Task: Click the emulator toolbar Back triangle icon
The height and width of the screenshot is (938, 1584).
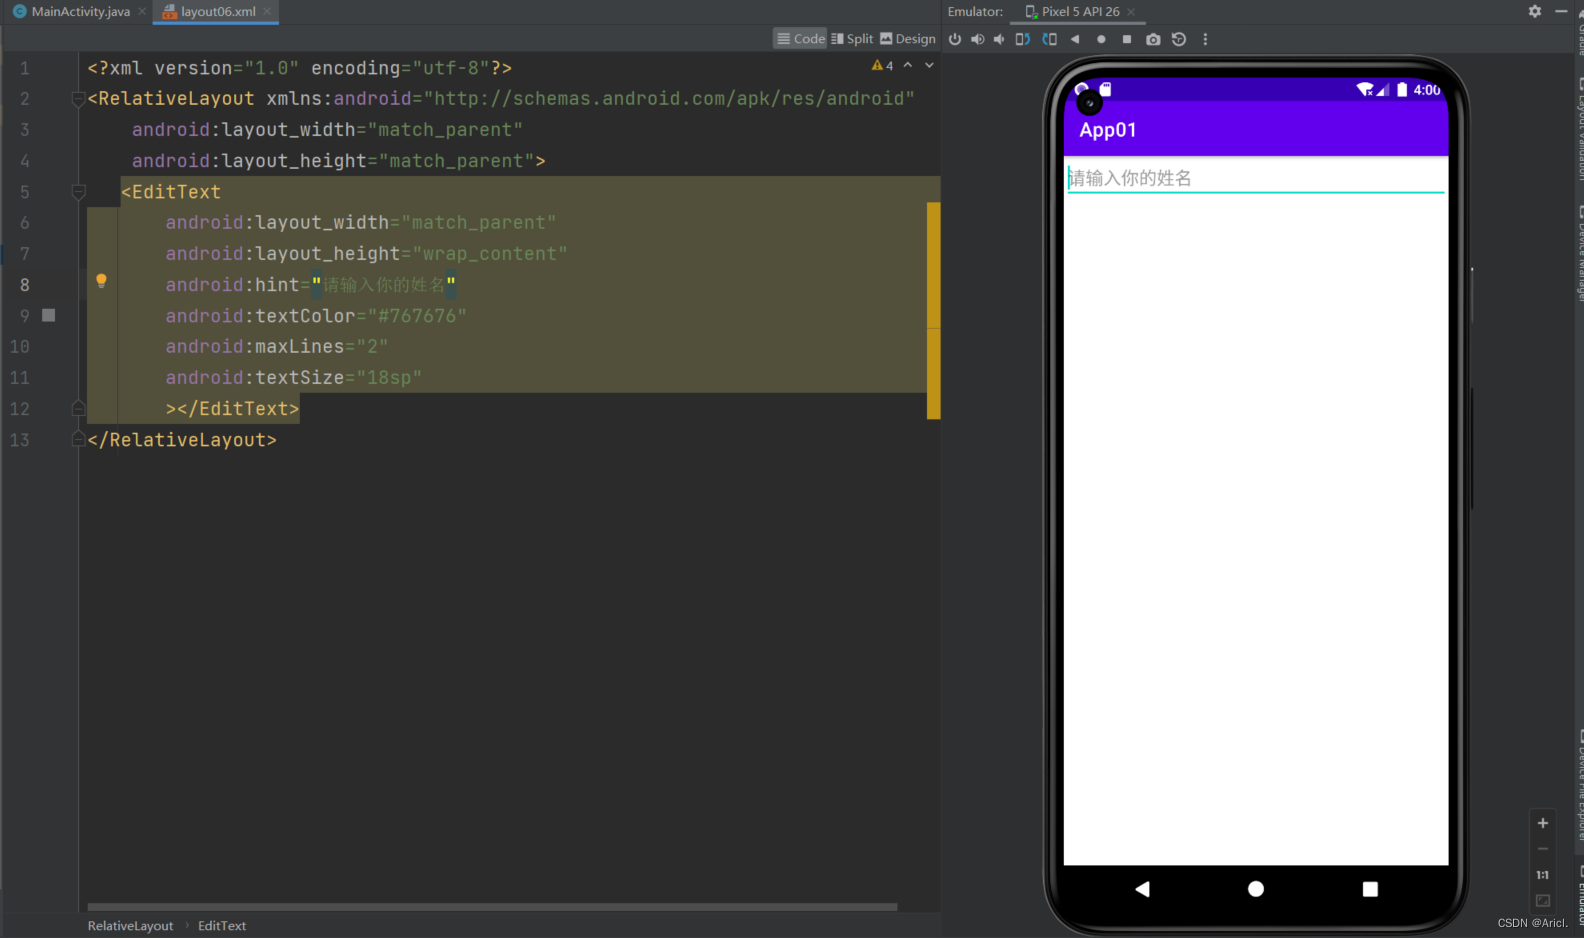Action: coord(1075,39)
